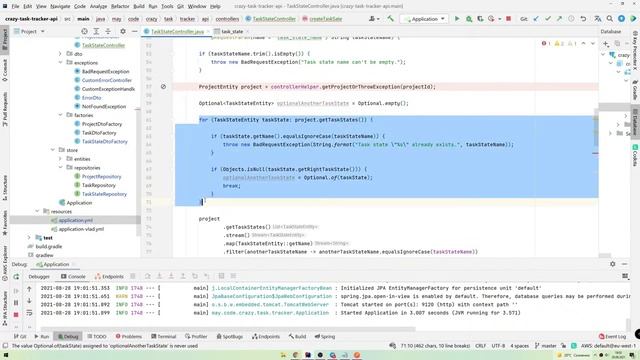Run with coverage icon
This screenshot has width=640, height=360.
point(480,19)
